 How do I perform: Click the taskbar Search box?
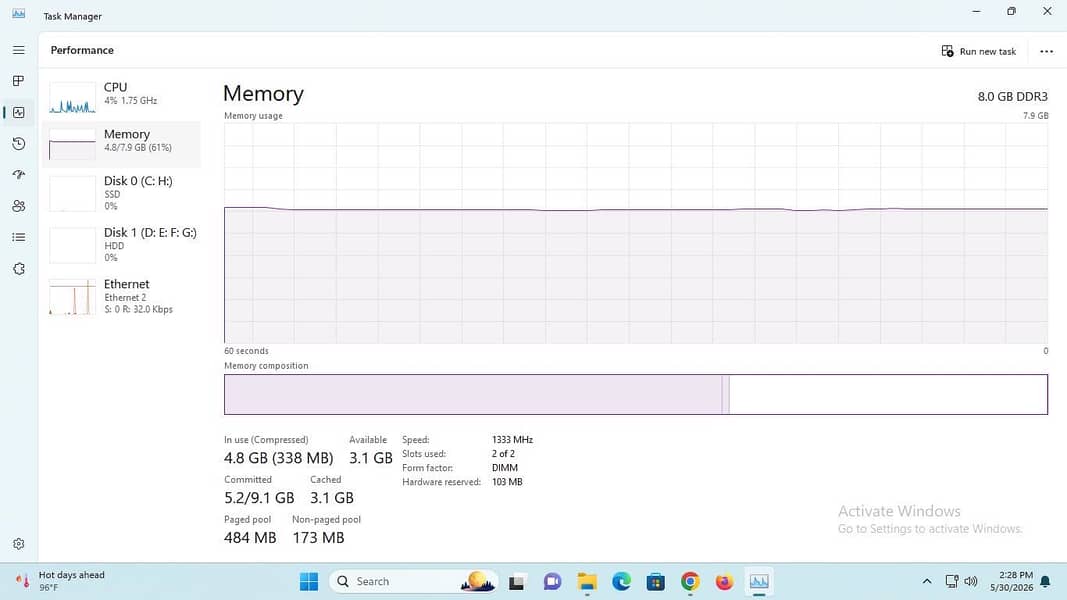(x=414, y=582)
